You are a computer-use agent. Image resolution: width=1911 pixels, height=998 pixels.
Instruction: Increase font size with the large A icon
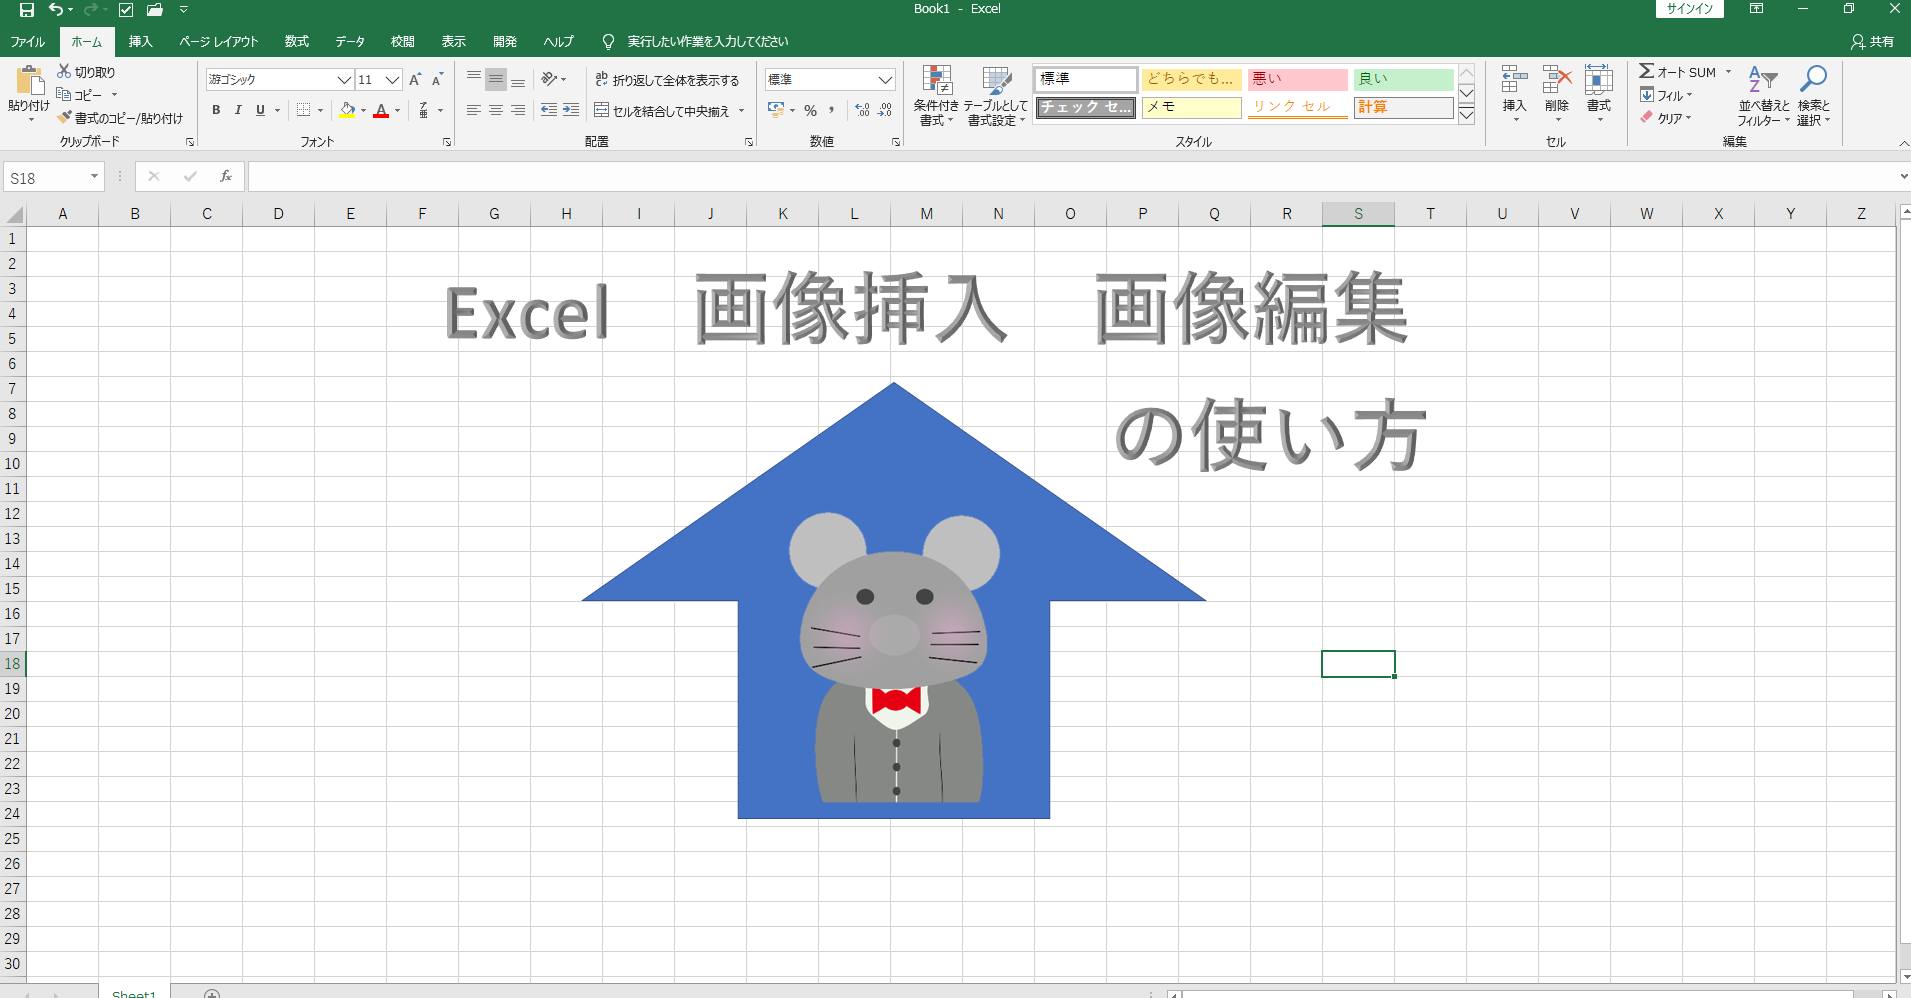(416, 79)
